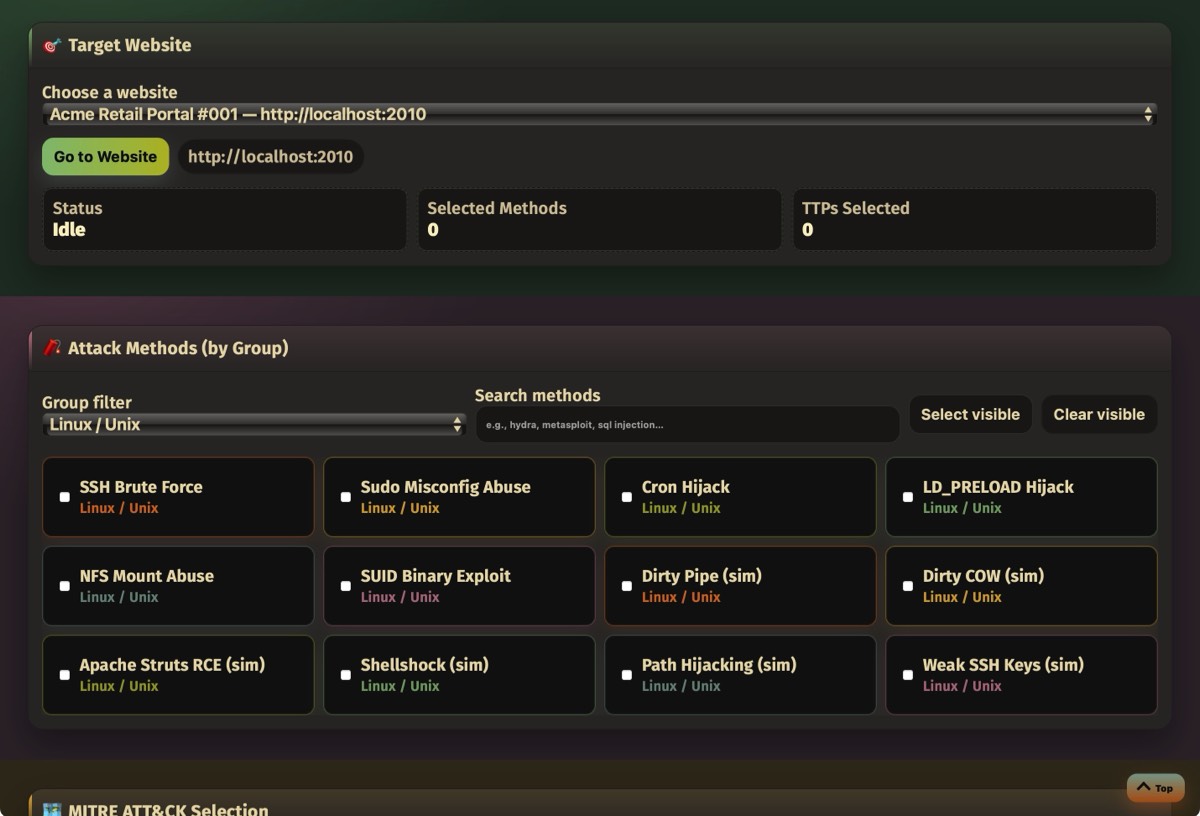Check the Weak SSH Keys (sim) box
The image size is (1200, 816).
point(908,675)
